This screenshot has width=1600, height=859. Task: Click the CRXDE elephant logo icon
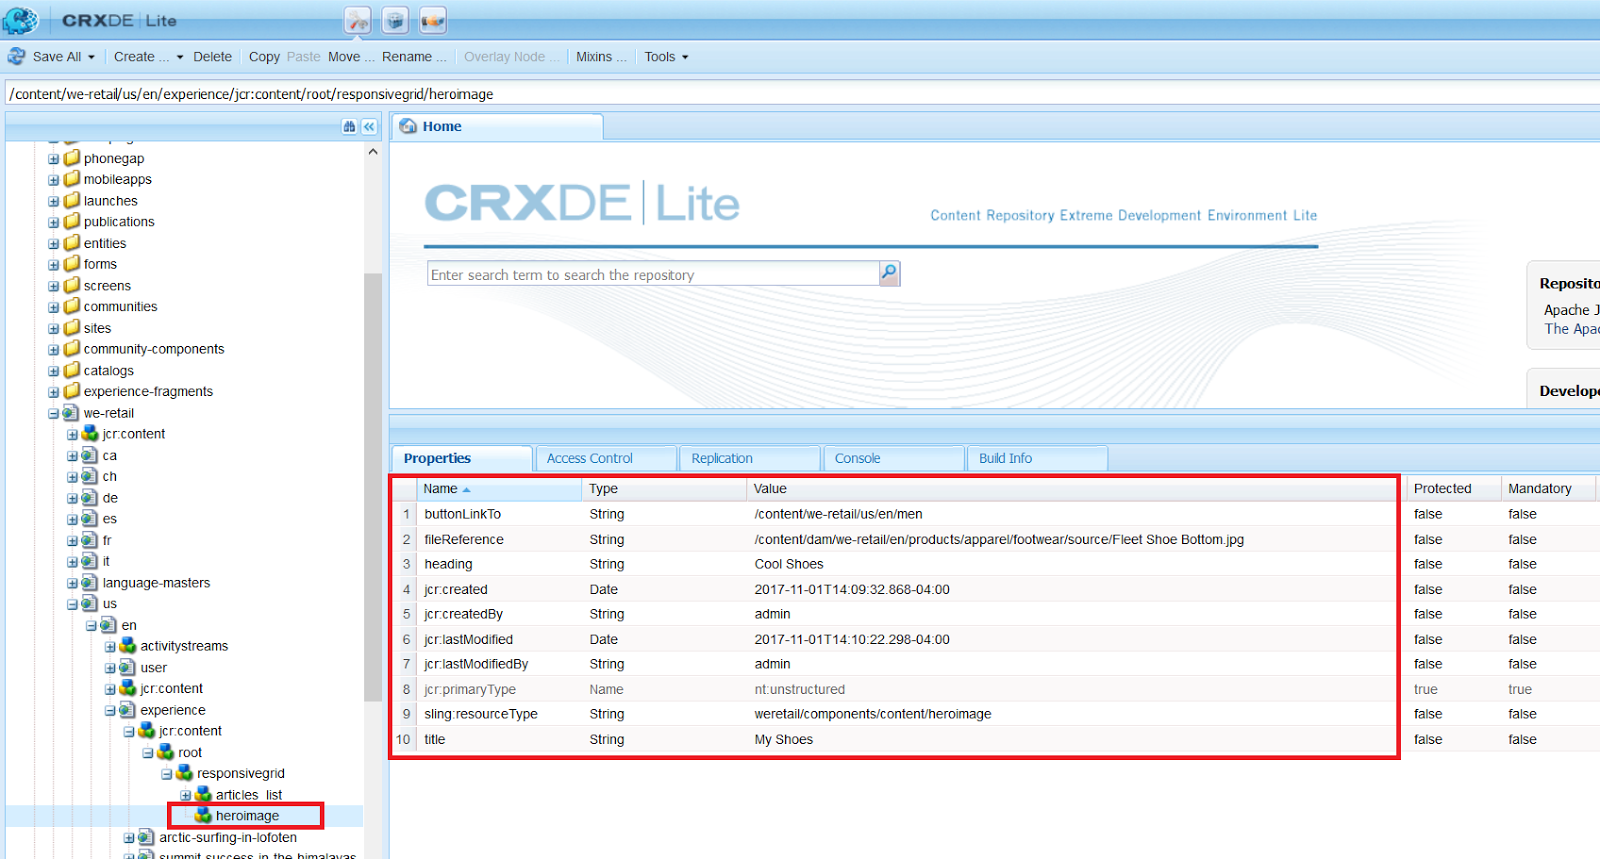tap(20, 20)
